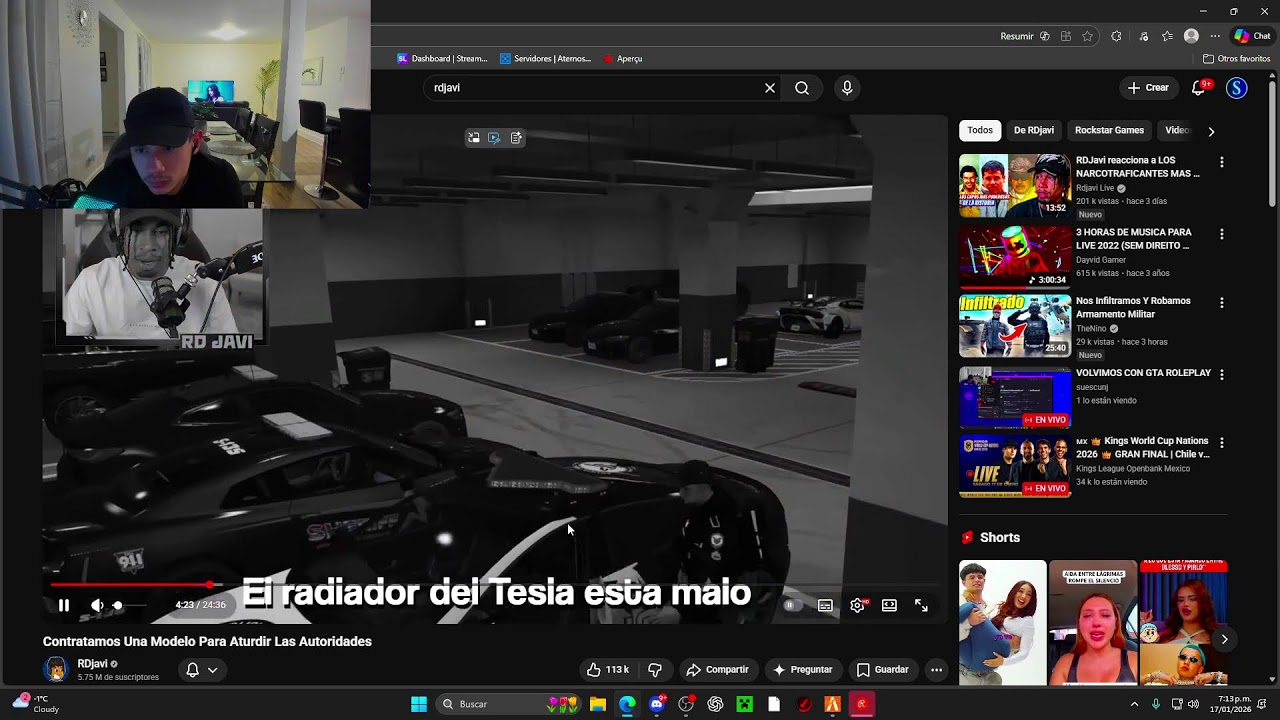Mute the video volume speaker icon
Image resolution: width=1280 pixels, height=720 pixels.
[97, 605]
